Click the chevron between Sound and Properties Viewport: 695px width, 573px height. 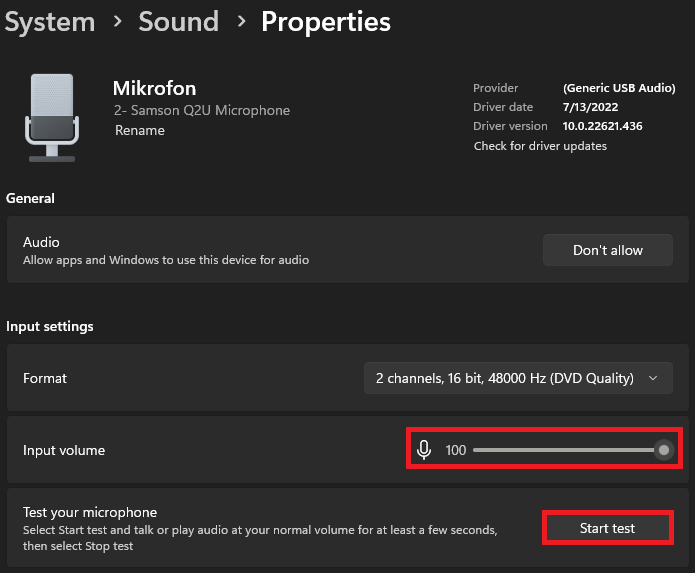(240, 21)
